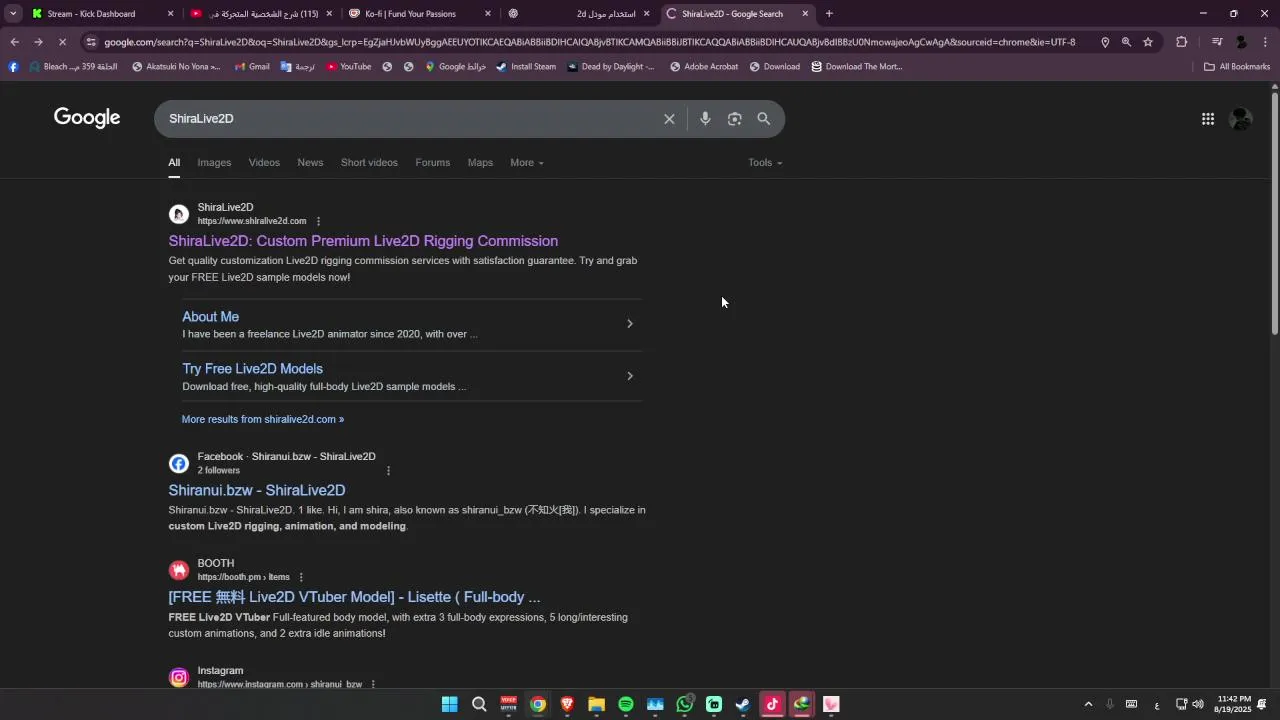Expand the About Me sitelink arrow

pos(630,324)
